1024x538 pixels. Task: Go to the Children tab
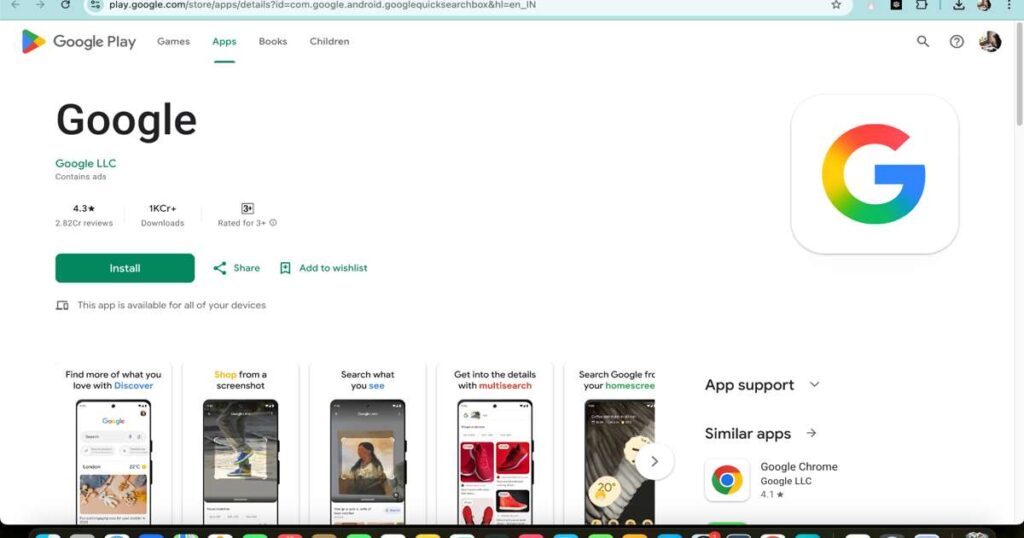click(329, 41)
